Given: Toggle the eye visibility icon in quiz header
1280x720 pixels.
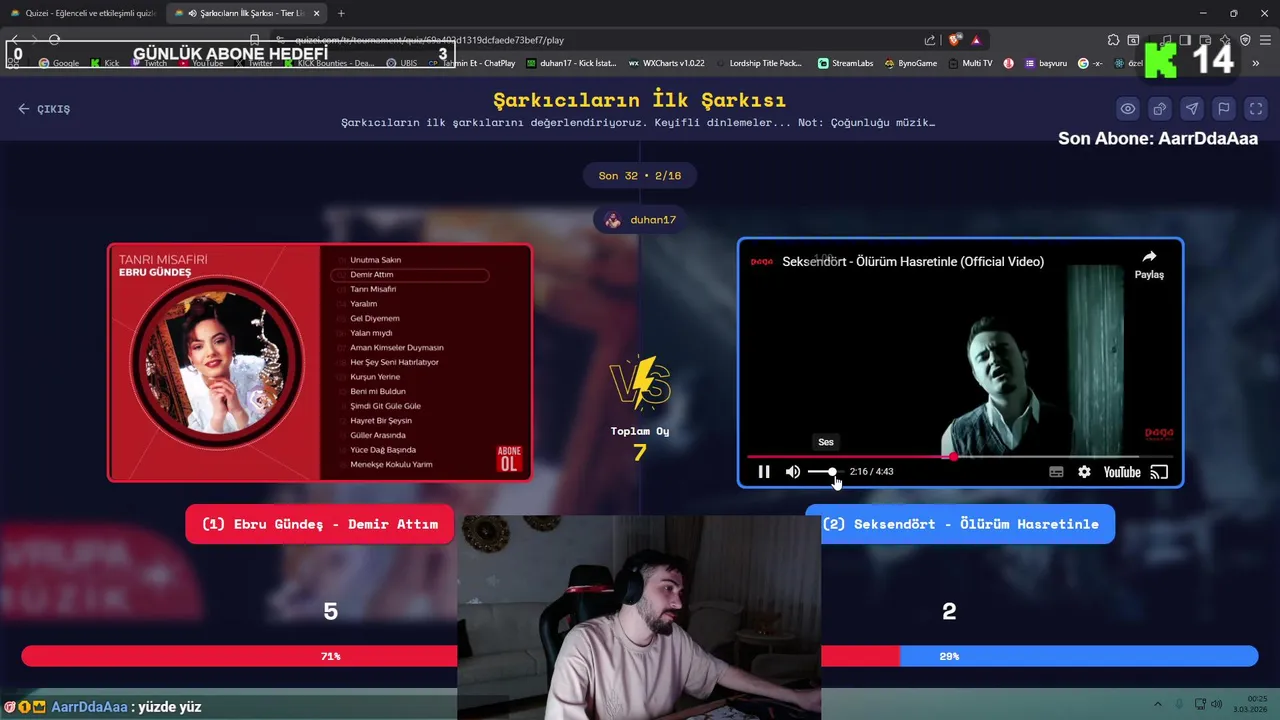Looking at the screenshot, I should point(1128,109).
